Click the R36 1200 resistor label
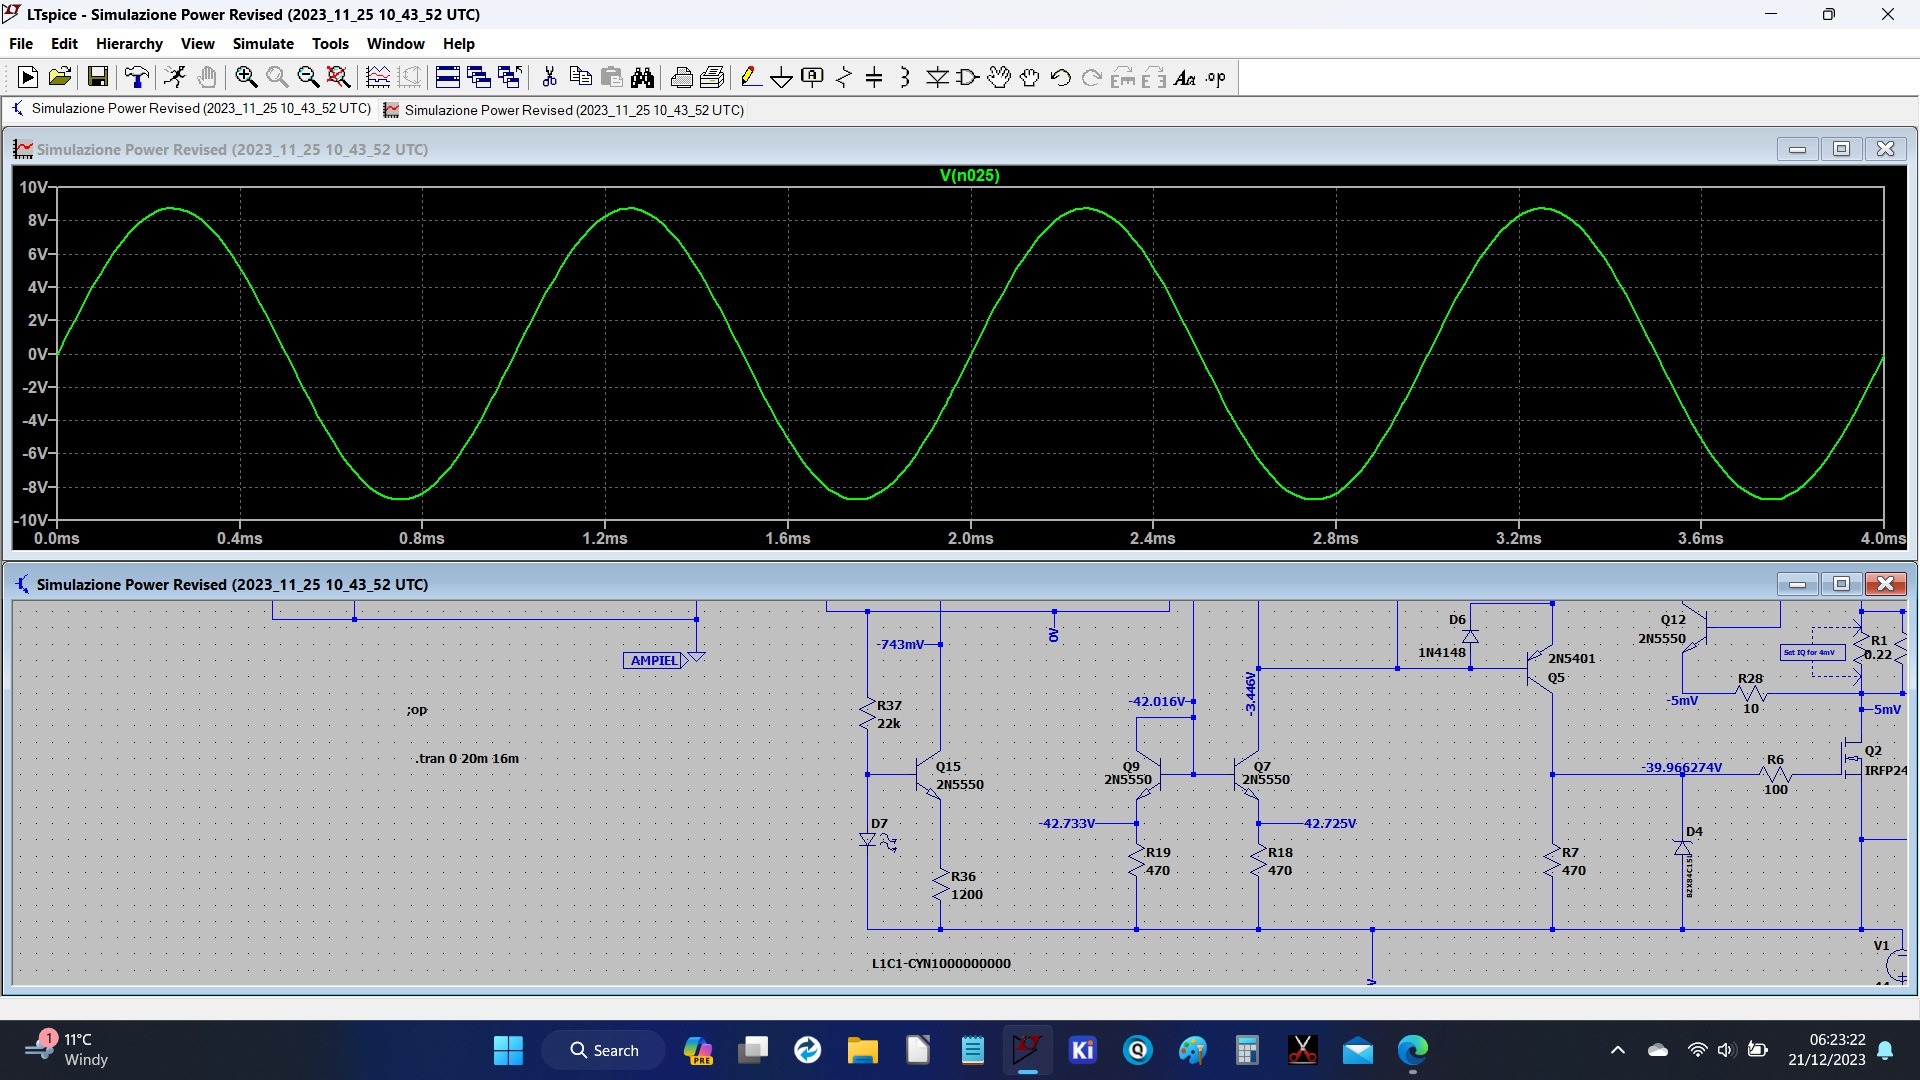 [966, 885]
